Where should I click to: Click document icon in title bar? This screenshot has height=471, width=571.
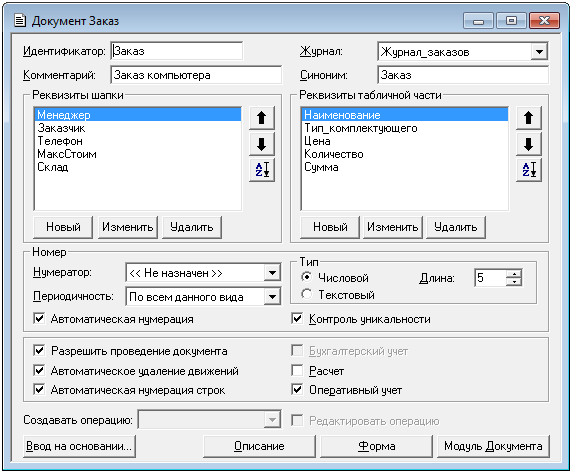coord(20,20)
